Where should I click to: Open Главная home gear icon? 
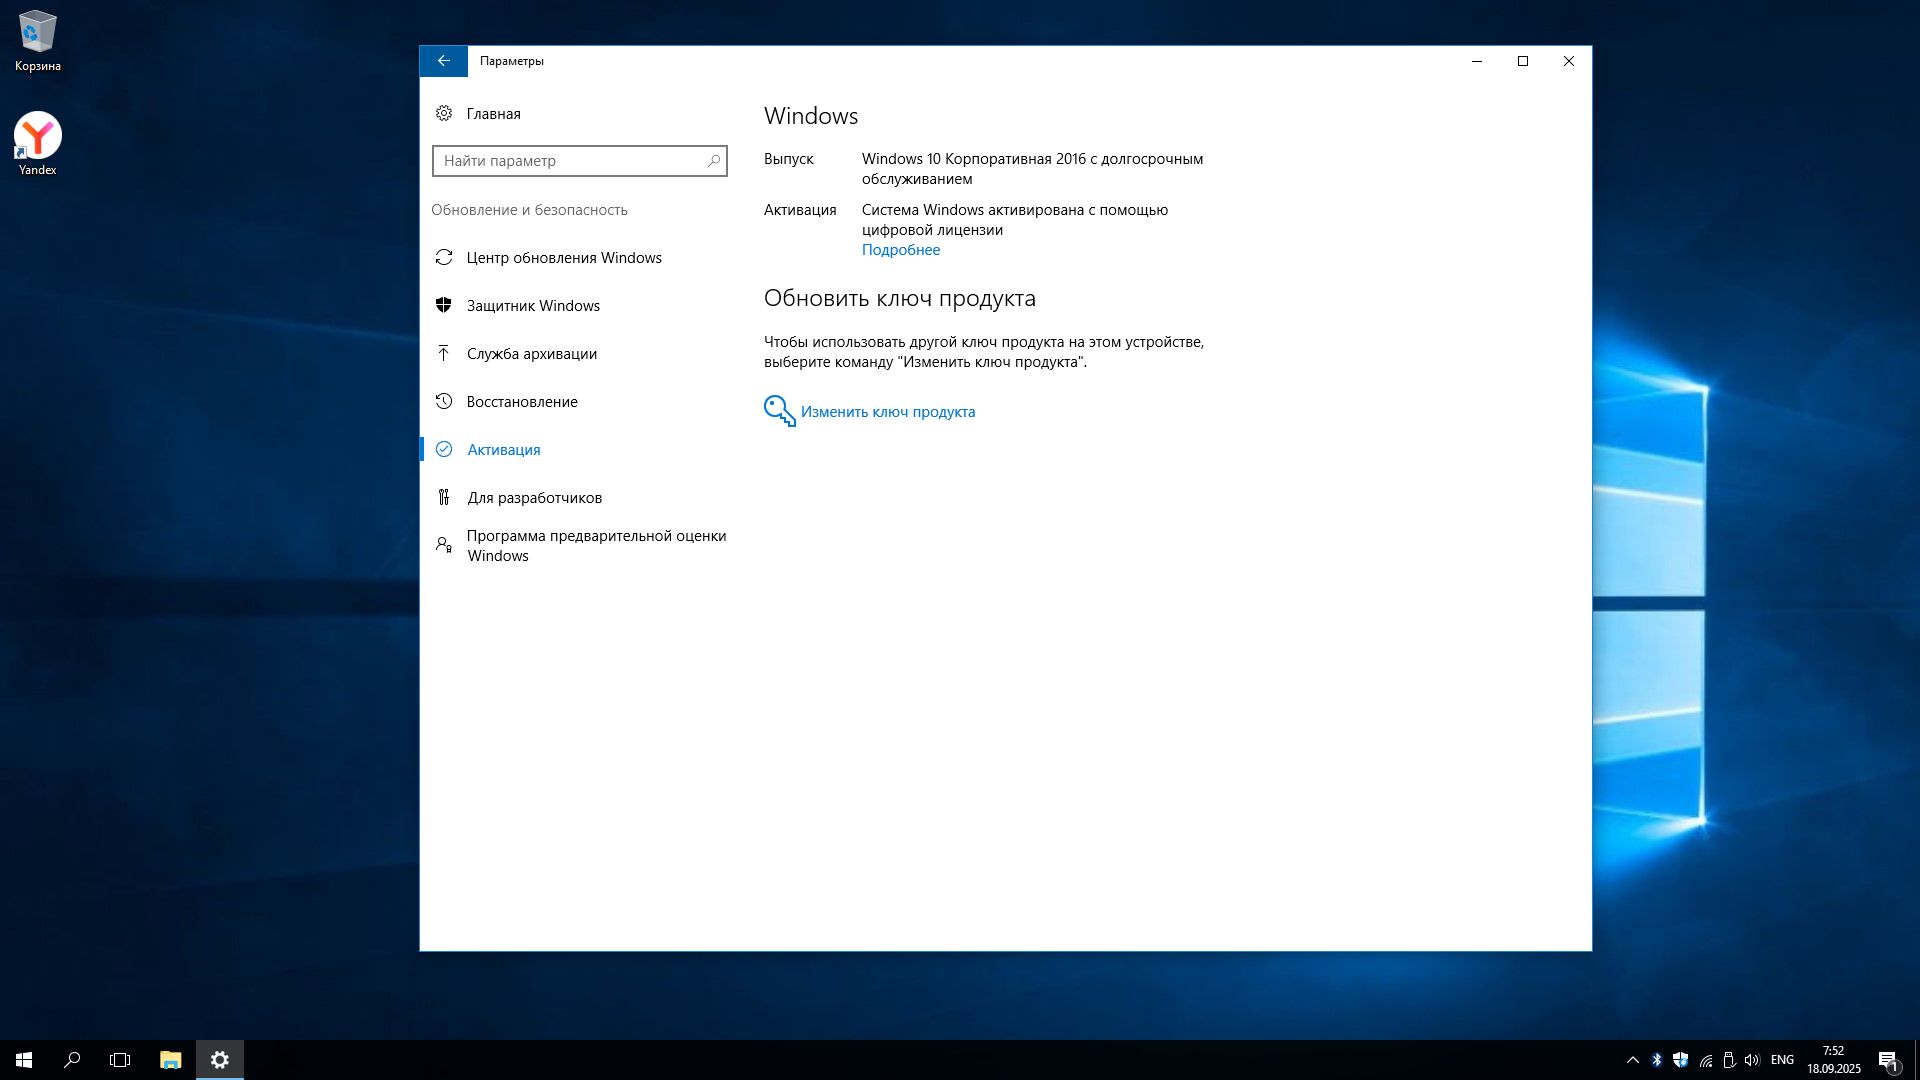[444, 114]
